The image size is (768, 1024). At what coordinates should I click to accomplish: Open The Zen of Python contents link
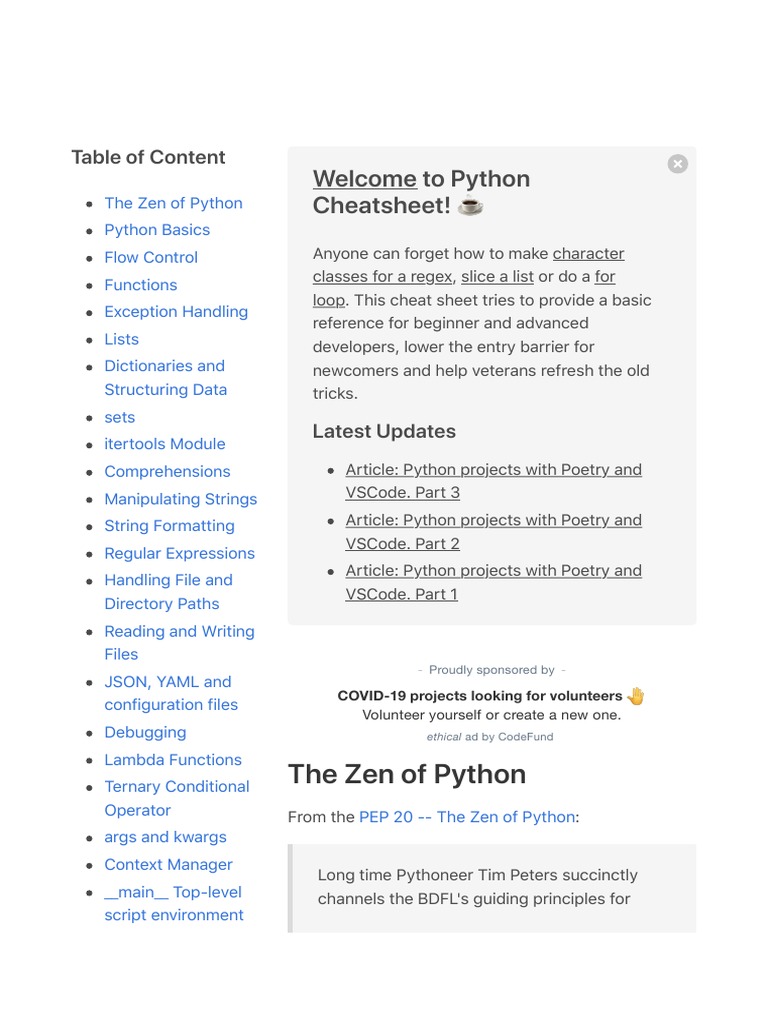pos(173,203)
